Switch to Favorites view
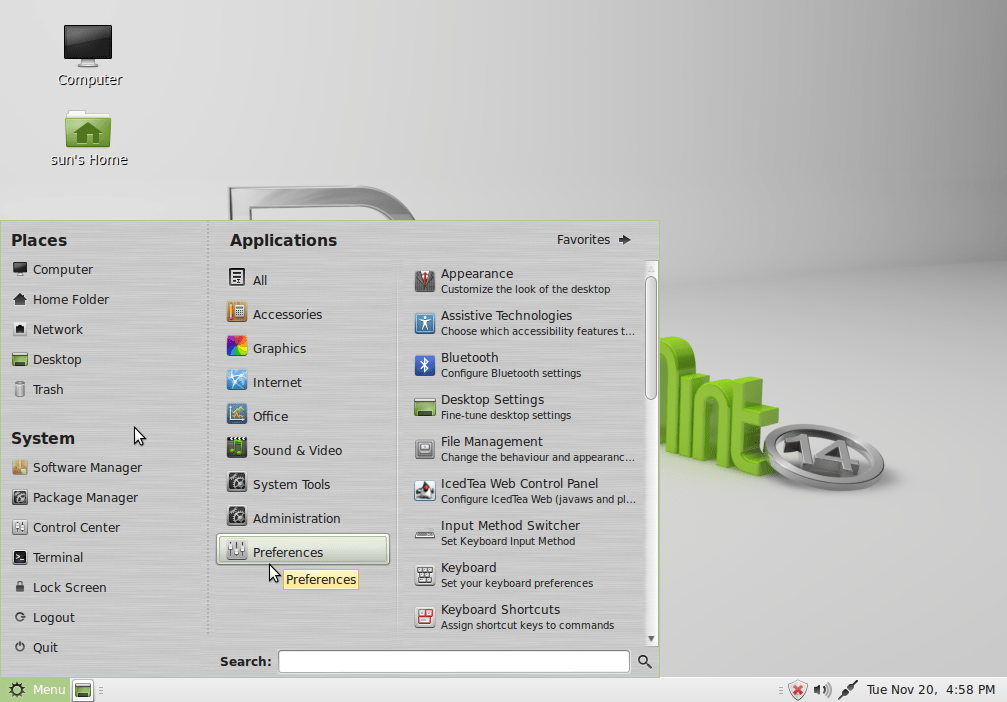The height and width of the screenshot is (702, 1007). (593, 240)
